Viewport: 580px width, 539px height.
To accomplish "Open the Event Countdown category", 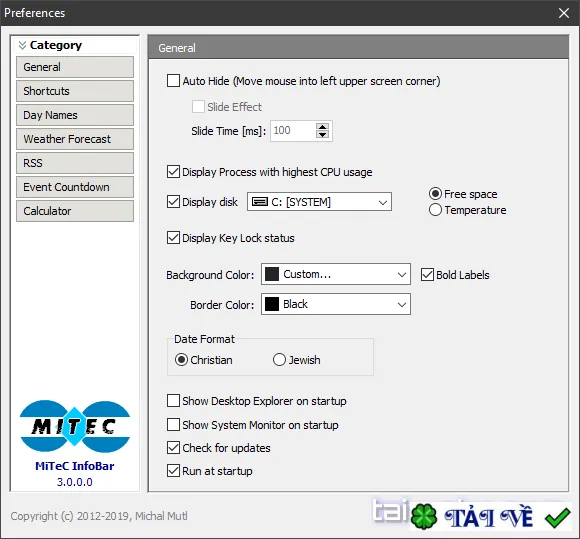I will 75,187.
